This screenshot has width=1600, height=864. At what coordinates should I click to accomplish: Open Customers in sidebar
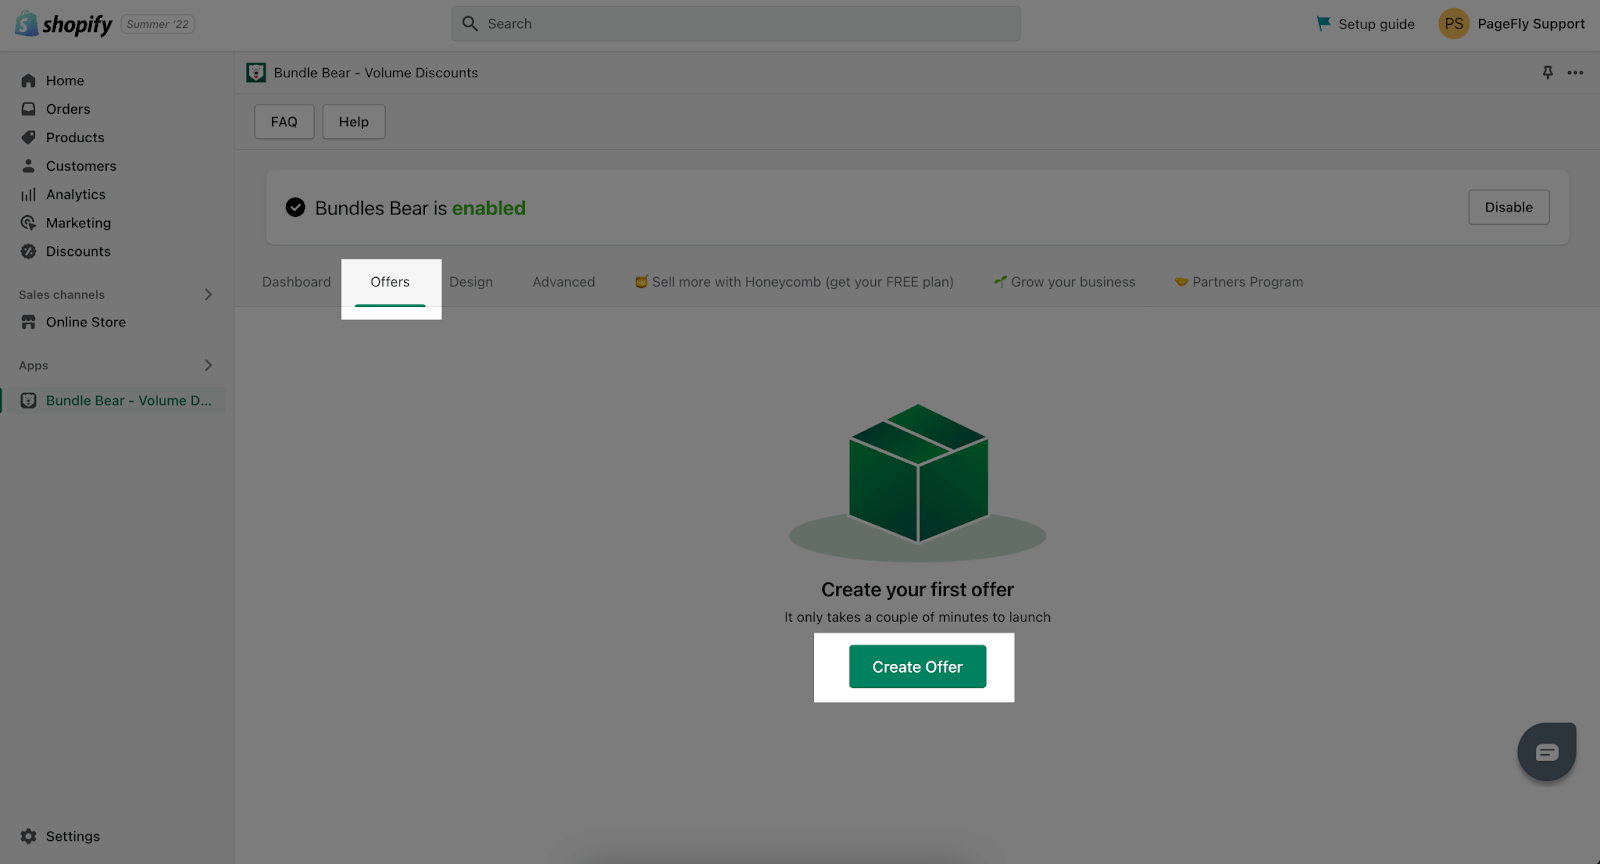[81, 166]
